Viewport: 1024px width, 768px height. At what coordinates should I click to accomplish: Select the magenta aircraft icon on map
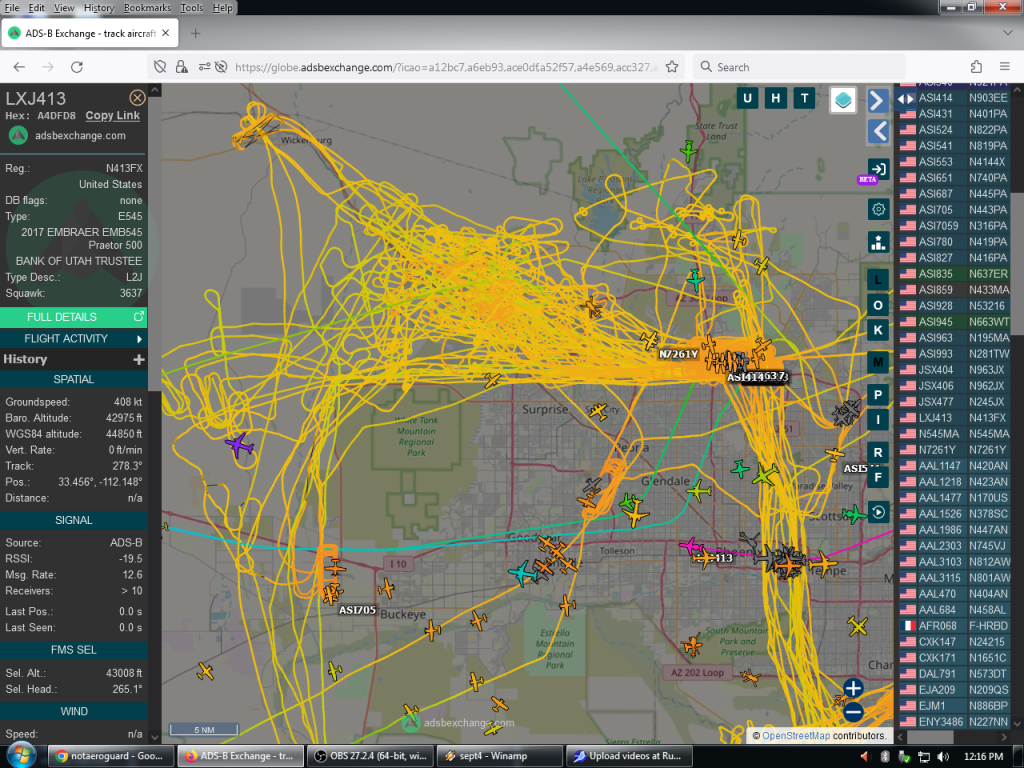click(x=690, y=545)
